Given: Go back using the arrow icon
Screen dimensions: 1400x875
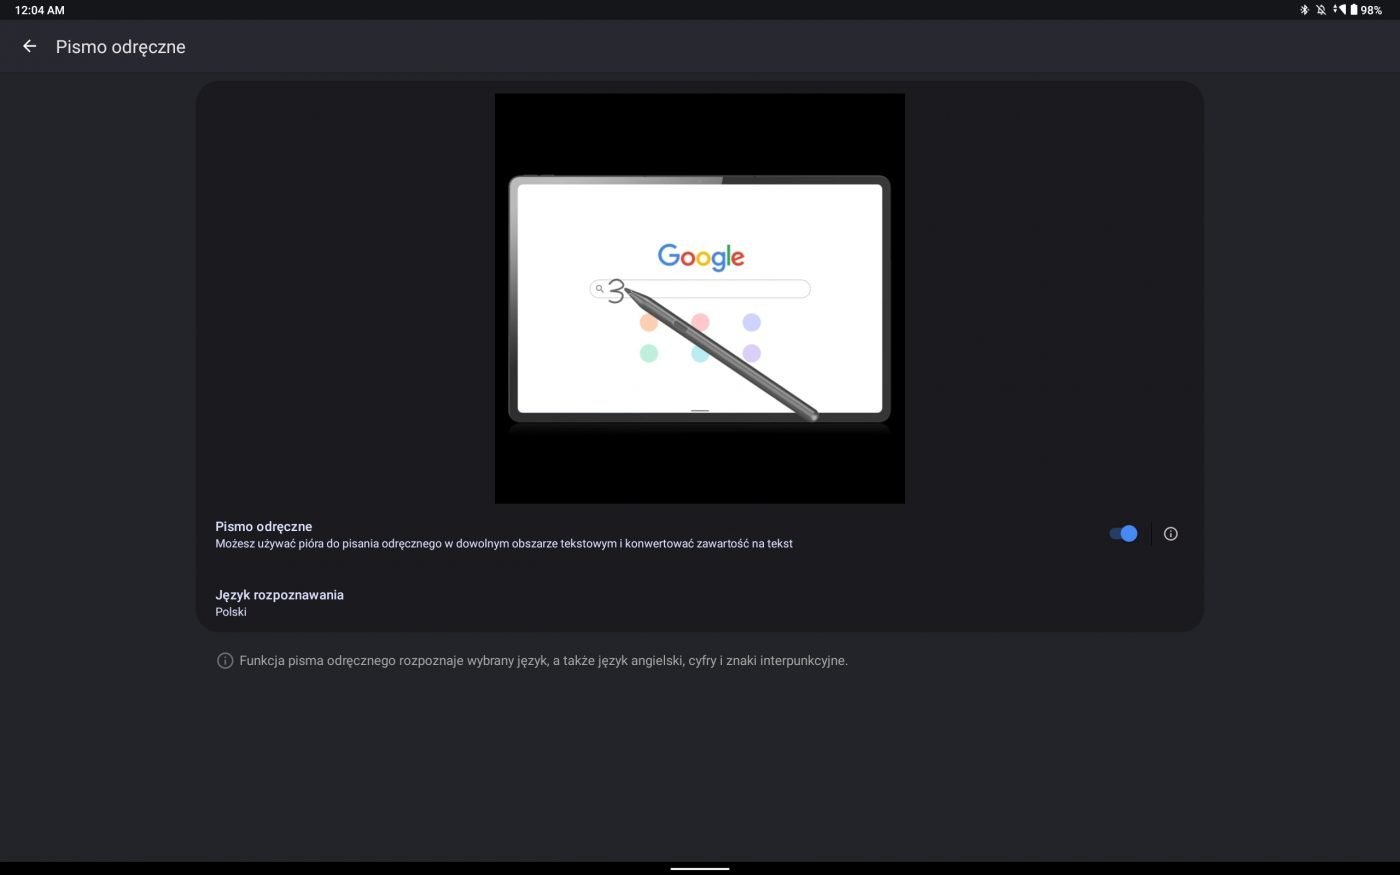Looking at the screenshot, I should click(x=29, y=46).
